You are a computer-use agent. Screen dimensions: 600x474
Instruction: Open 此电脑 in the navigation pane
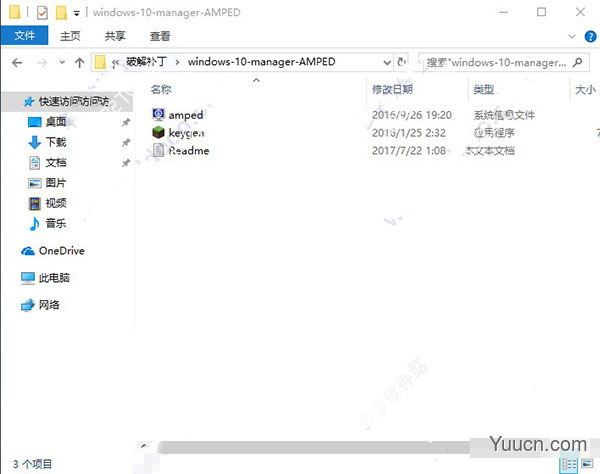(54, 278)
